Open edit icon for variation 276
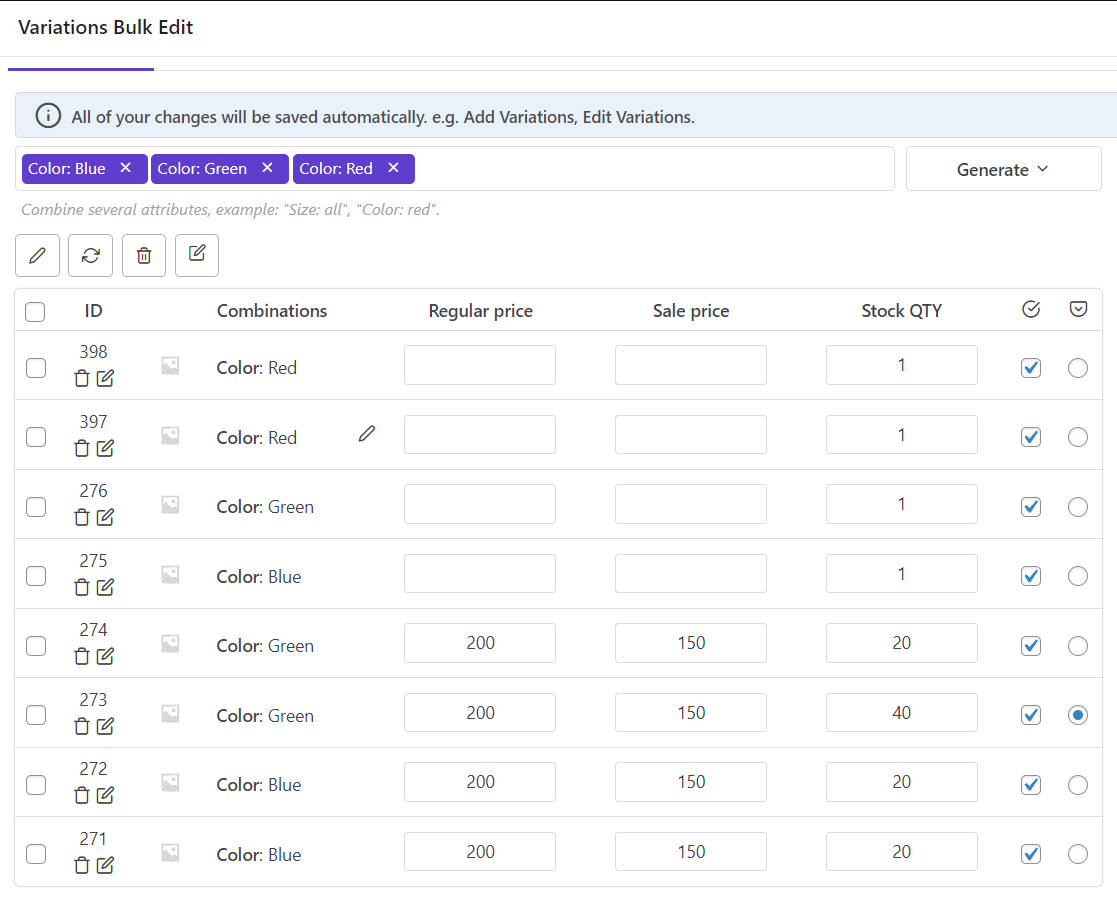1117x899 pixels. click(x=105, y=517)
